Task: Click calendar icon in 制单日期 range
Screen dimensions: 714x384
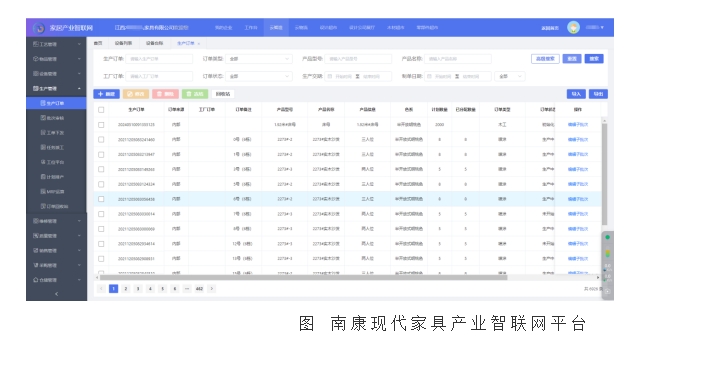Action: (x=429, y=76)
